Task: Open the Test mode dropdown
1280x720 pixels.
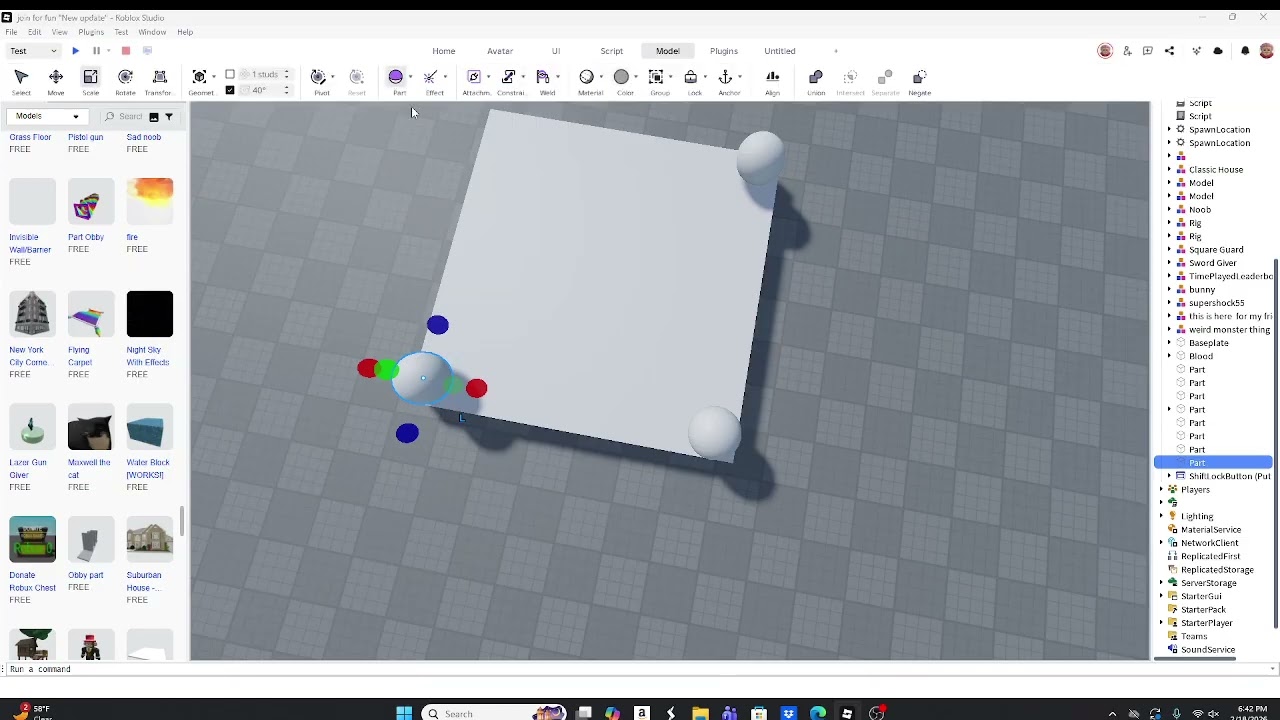Action: pos(33,51)
